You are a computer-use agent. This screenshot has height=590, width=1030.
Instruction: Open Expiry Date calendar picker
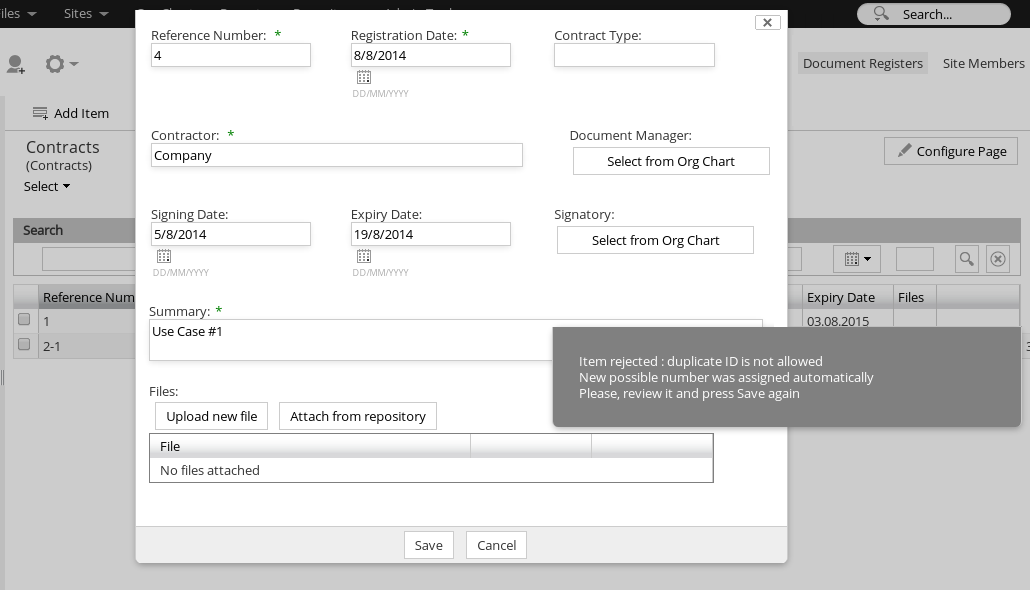[364, 256]
